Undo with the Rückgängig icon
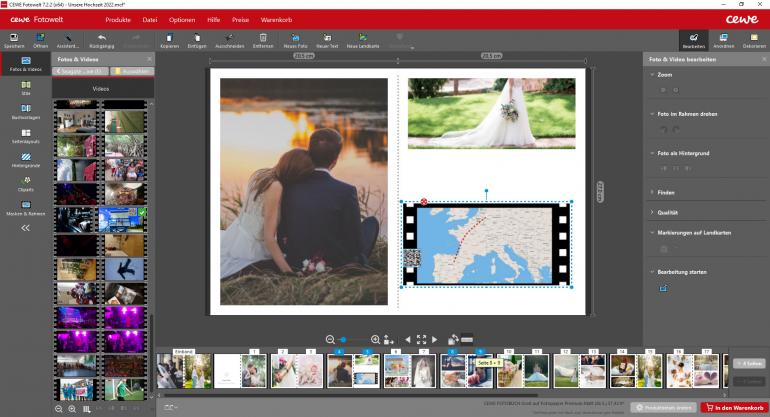The image size is (770, 417). click(x=102, y=40)
